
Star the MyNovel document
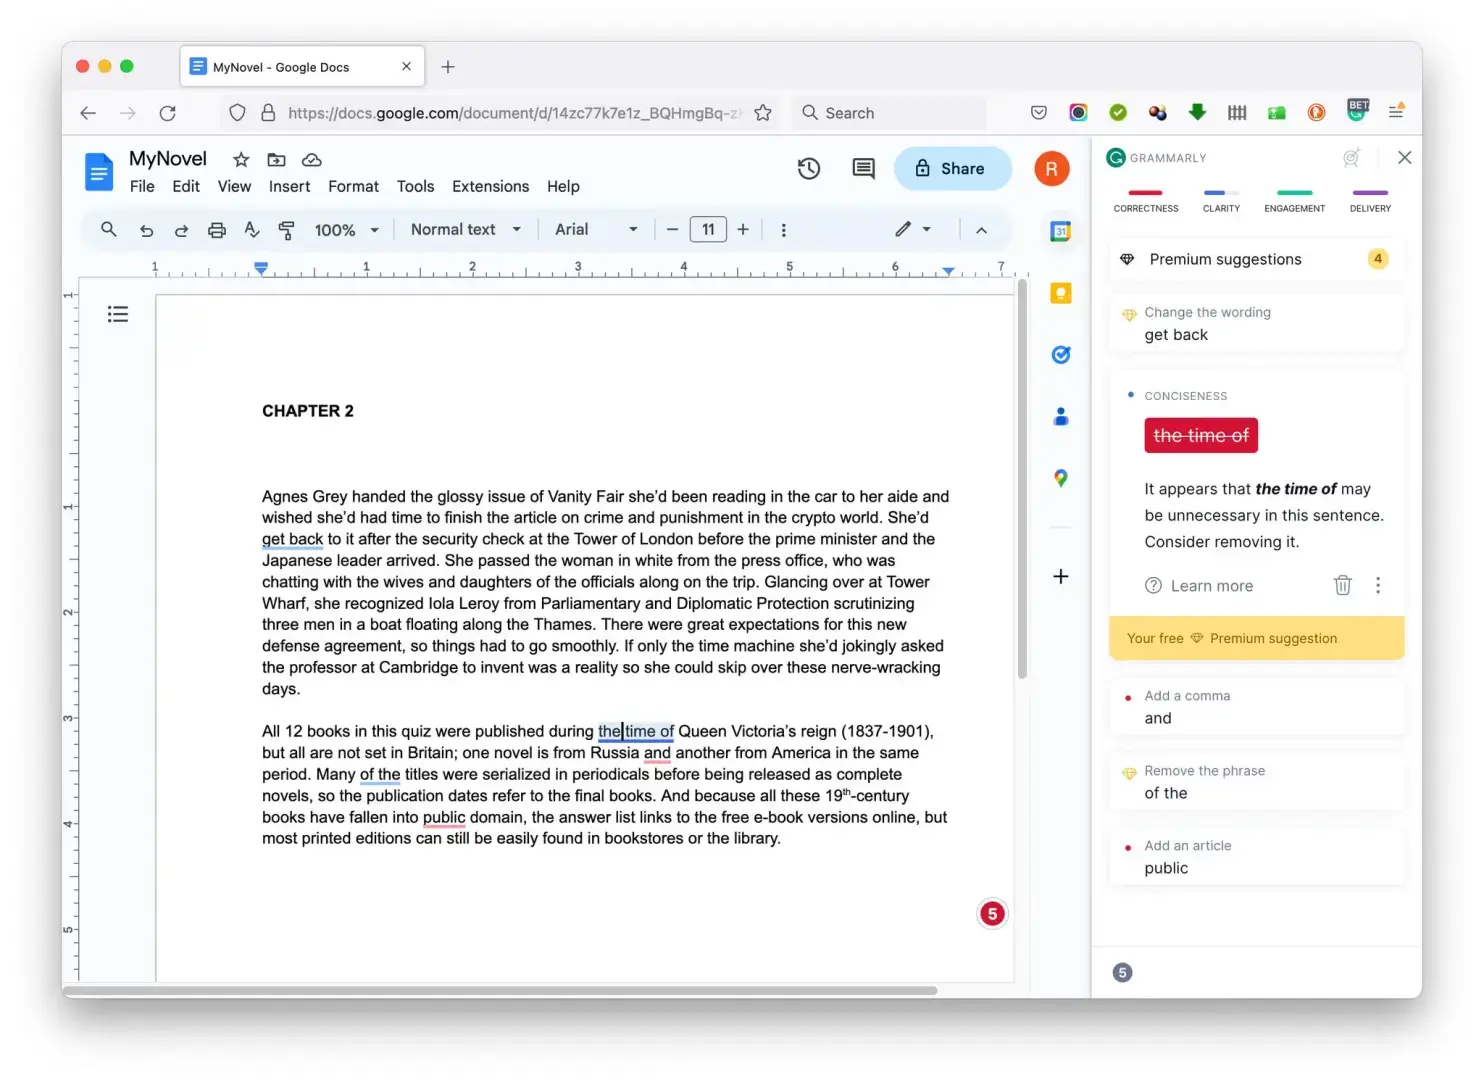pos(241,160)
